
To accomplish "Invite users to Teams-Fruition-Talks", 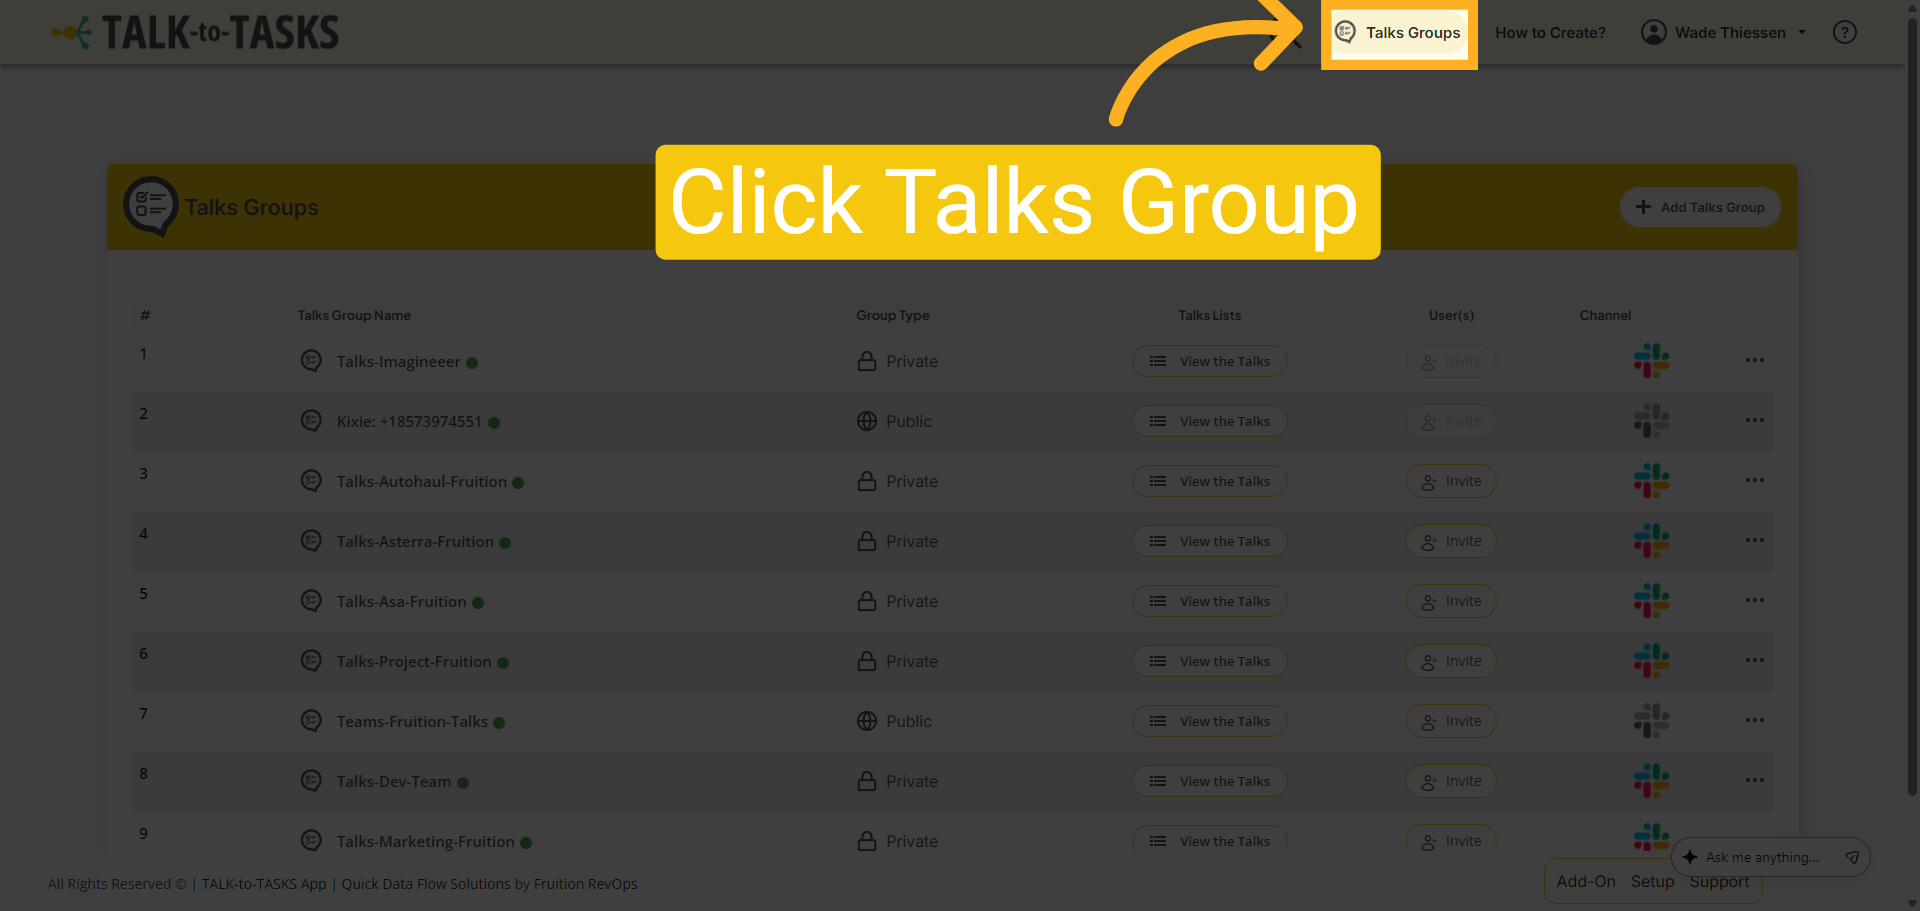I will tap(1451, 721).
